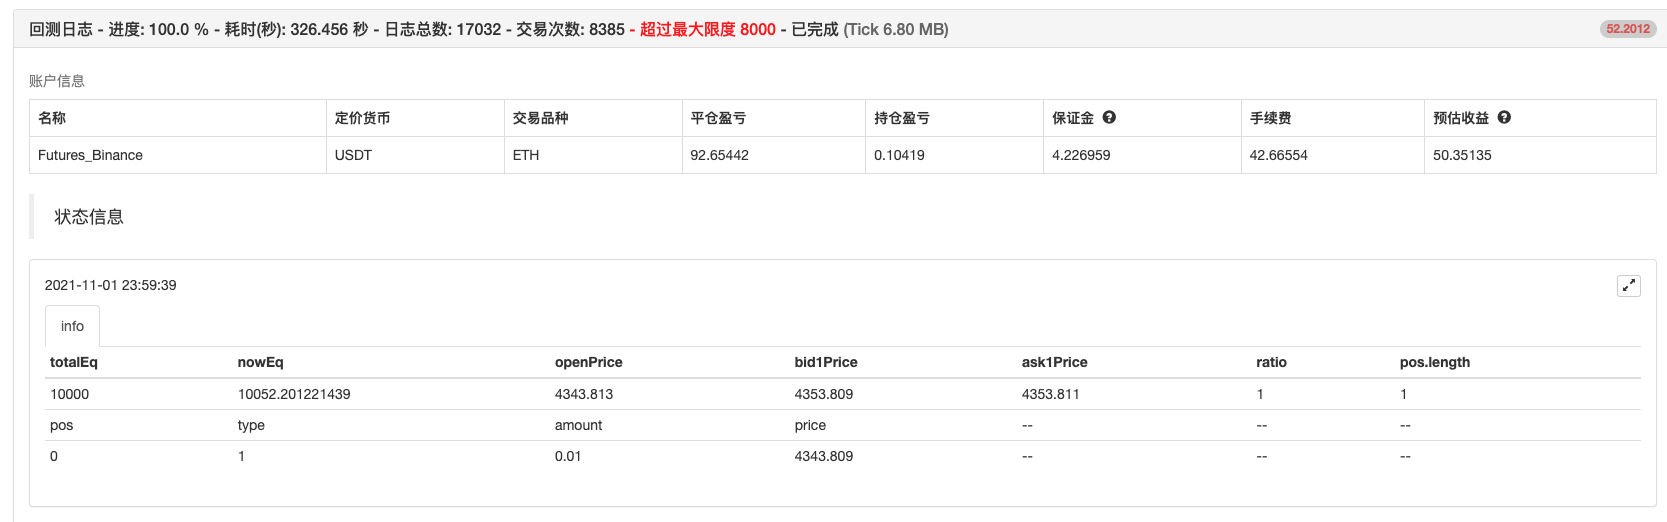Click the Futures_Binance account name cell
Screen dimensions: 1667x522
click(90, 155)
